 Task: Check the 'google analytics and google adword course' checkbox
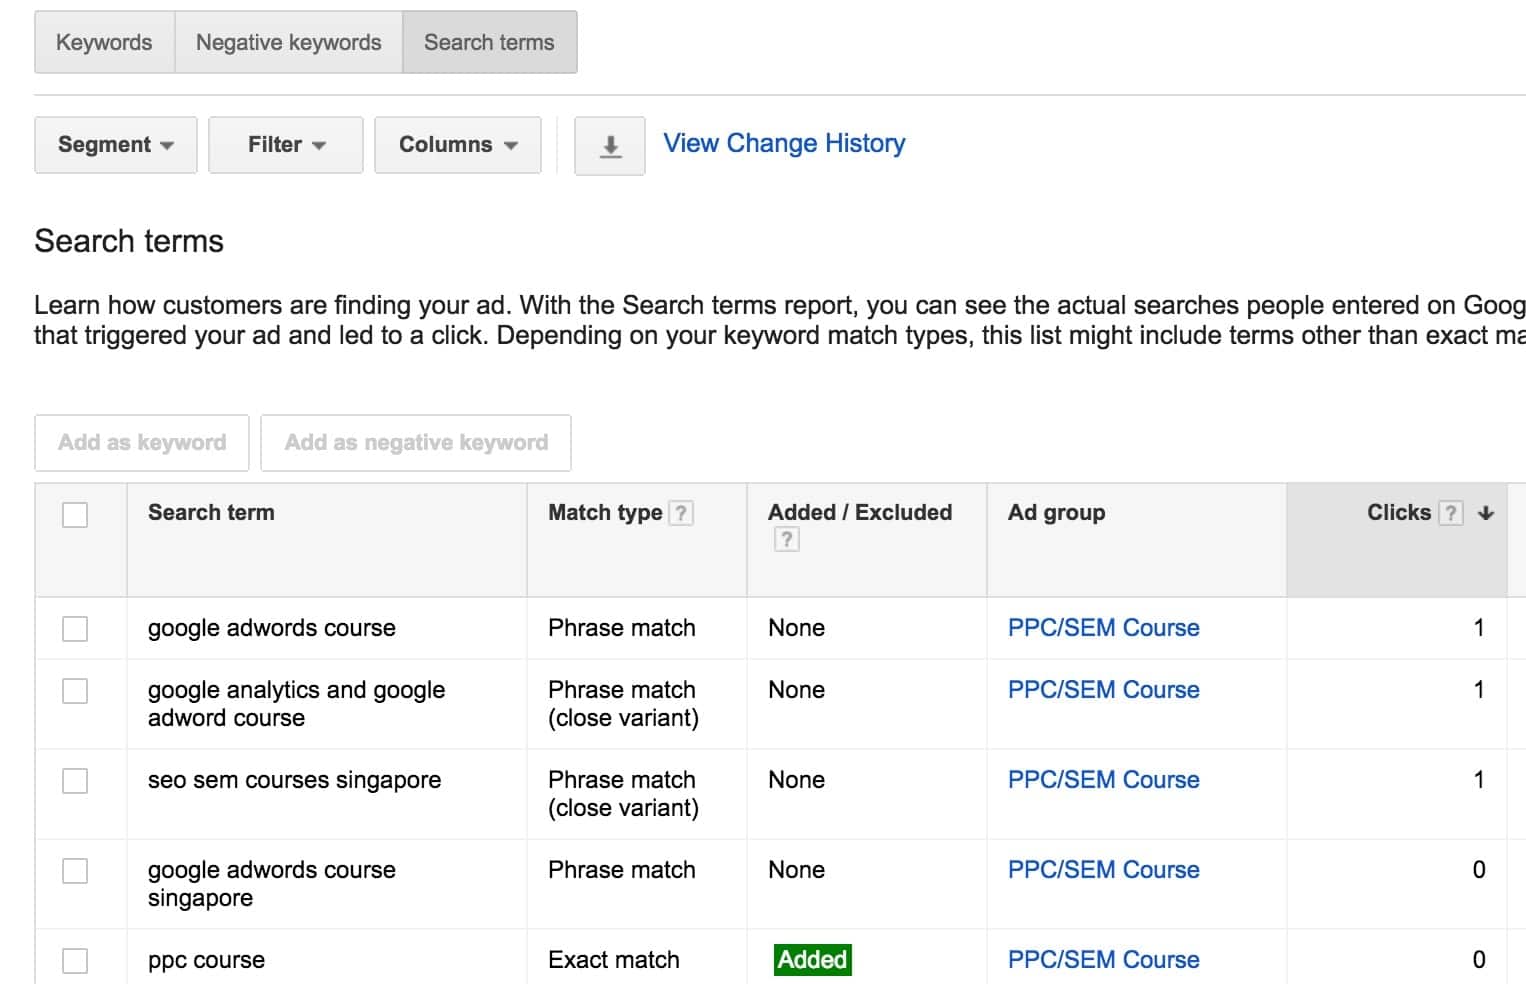75,691
